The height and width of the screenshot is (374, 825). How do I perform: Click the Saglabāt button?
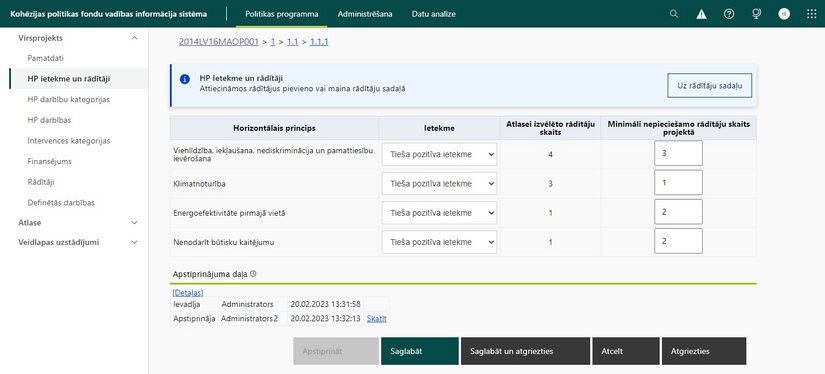419,351
